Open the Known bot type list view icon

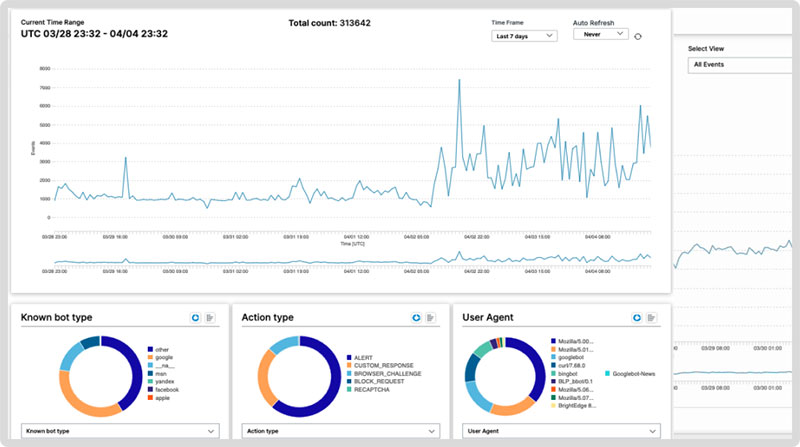pyautogui.click(x=210, y=317)
